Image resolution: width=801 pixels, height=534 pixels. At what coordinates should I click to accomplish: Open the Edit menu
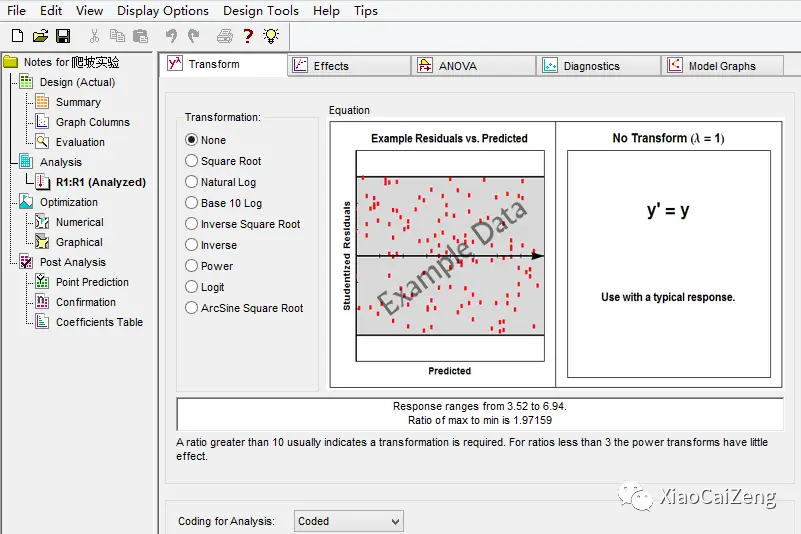point(51,10)
